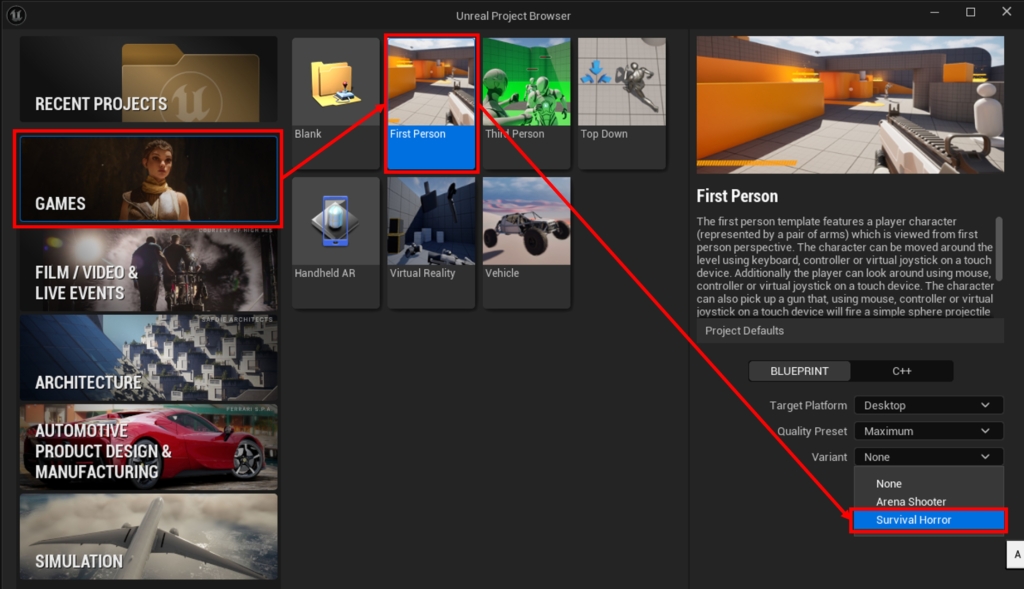Image resolution: width=1024 pixels, height=589 pixels.
Task: Choose the Virtual Reality template
Action: click(x=431, y=242)
